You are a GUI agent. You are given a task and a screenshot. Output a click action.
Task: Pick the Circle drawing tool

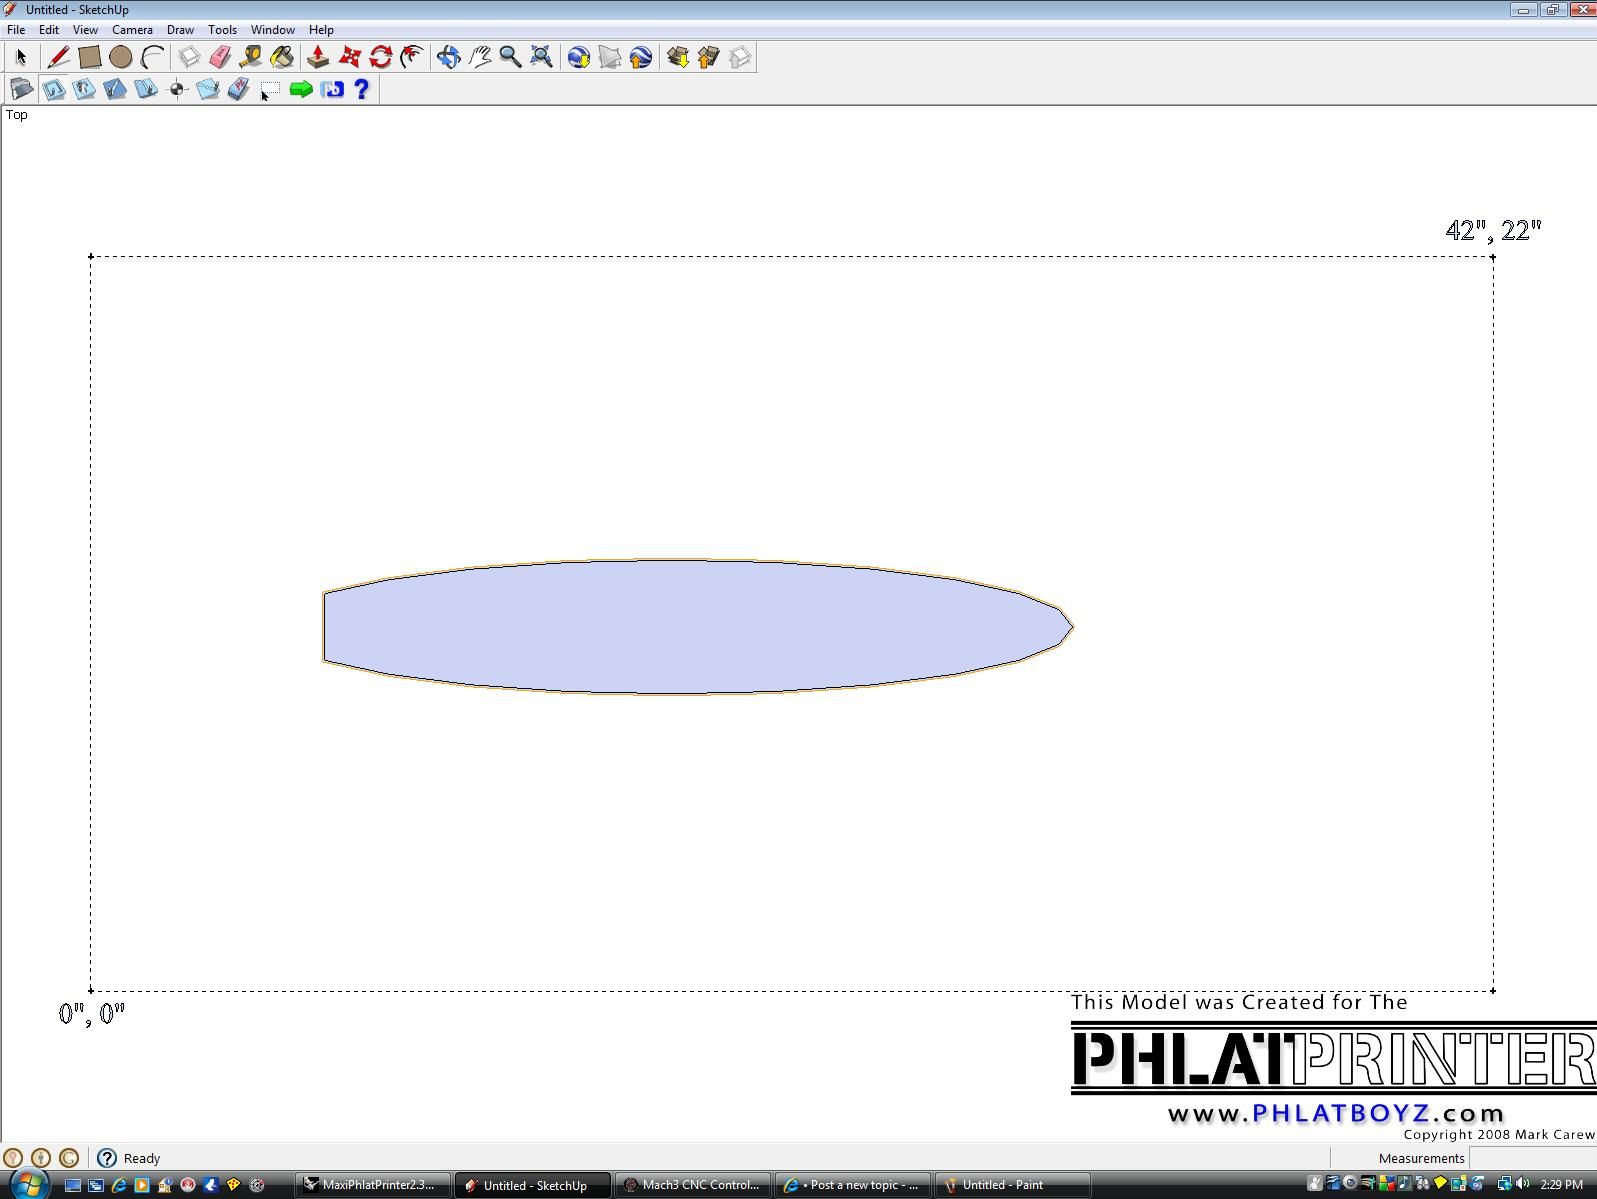point(121,58)
